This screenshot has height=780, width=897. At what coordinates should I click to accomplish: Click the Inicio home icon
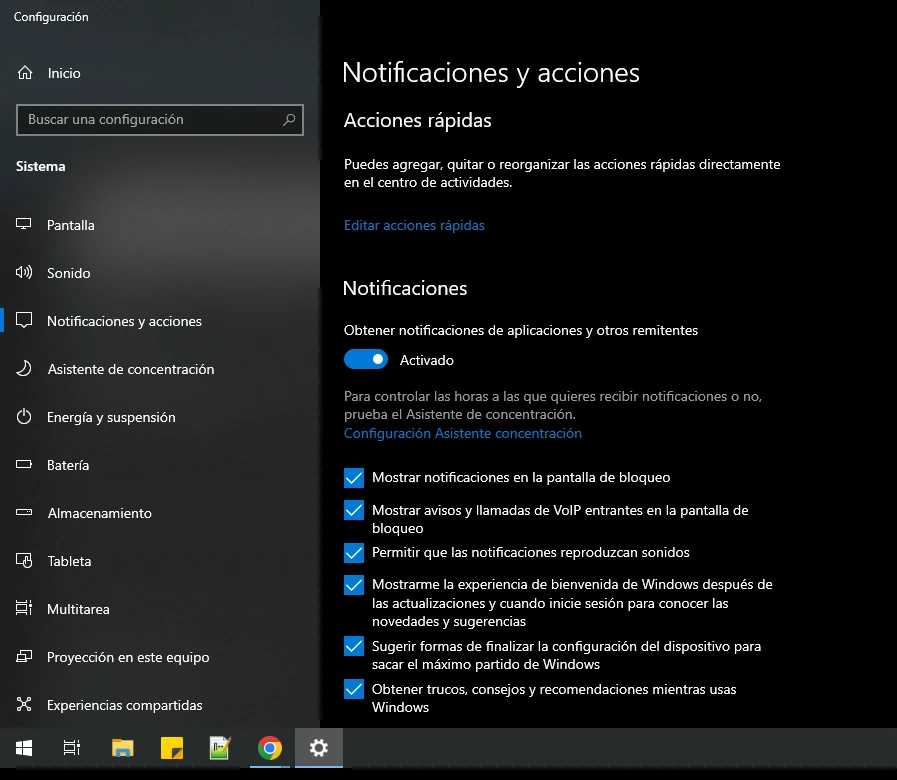tap(25, 73)
